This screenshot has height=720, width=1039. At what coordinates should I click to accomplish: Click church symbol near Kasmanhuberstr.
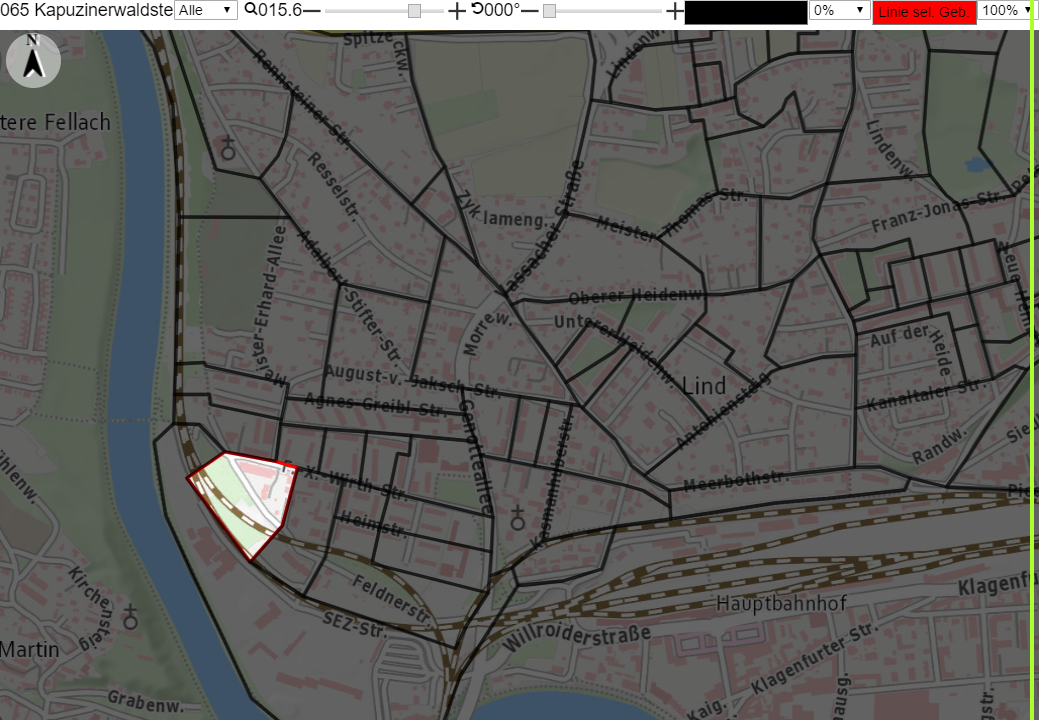pyautogui.click(x=518, y=518)
